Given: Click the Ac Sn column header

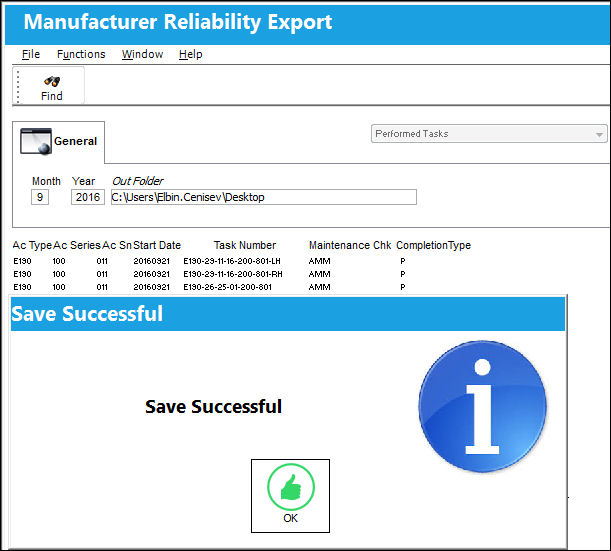Looking at the screenshot, I should pos(117,245).
